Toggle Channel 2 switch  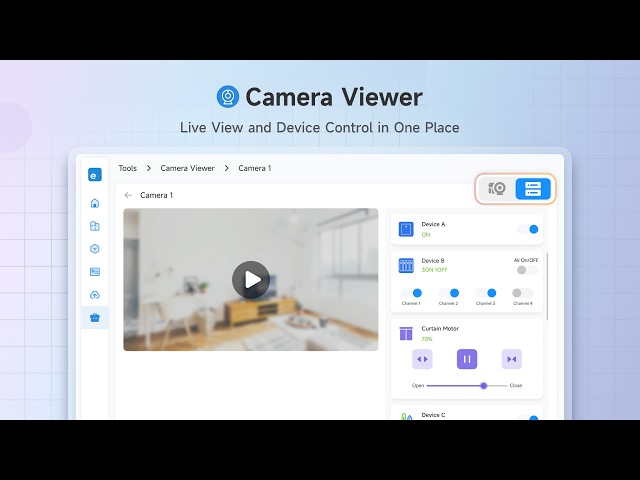click(448, 293)
